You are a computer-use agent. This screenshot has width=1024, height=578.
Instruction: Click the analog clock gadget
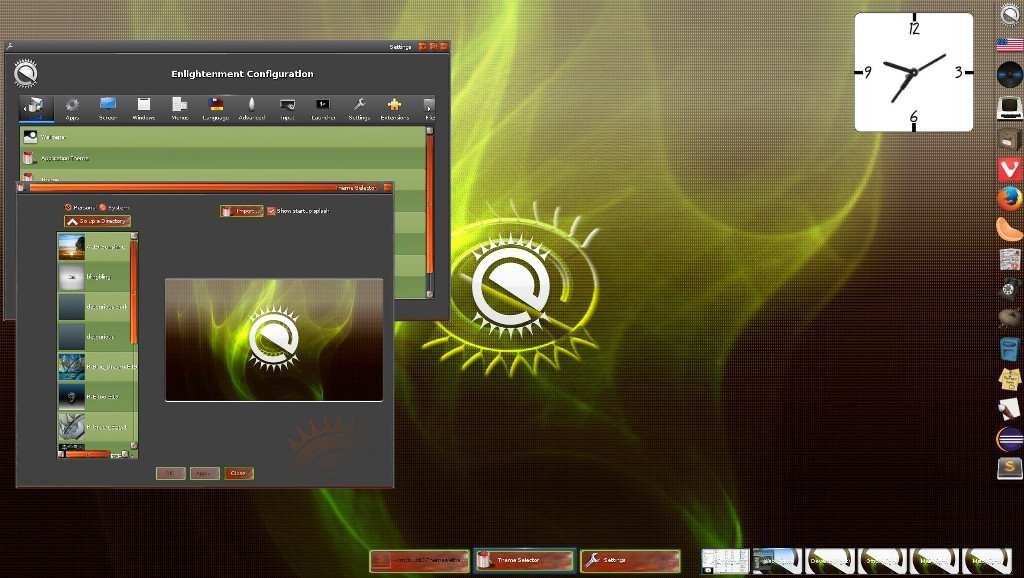click(914, 72)
